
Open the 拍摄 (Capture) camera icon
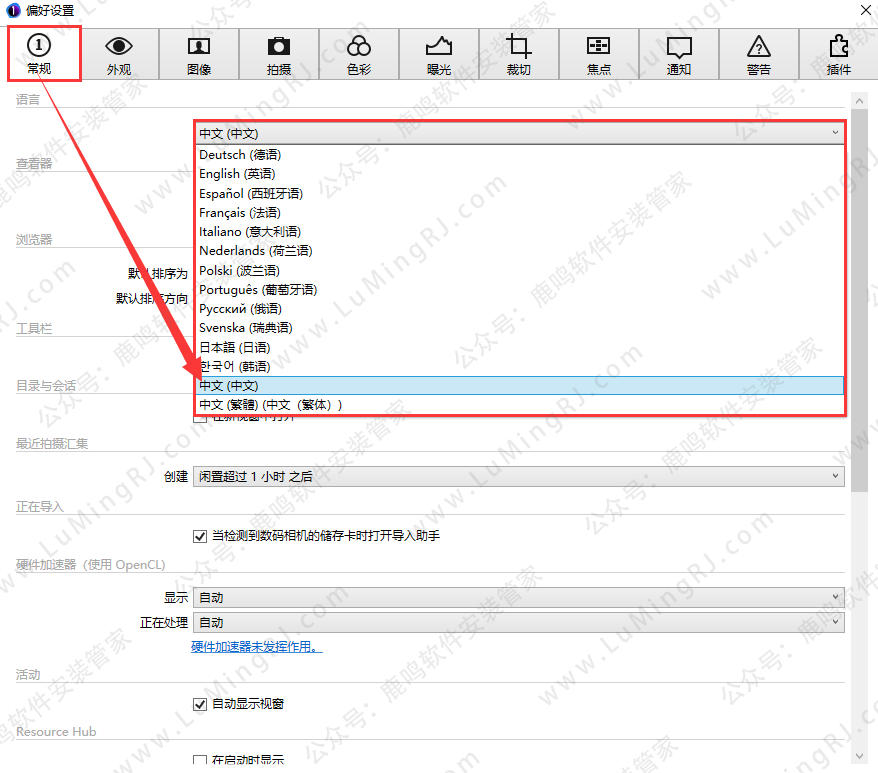coord(279,54)
